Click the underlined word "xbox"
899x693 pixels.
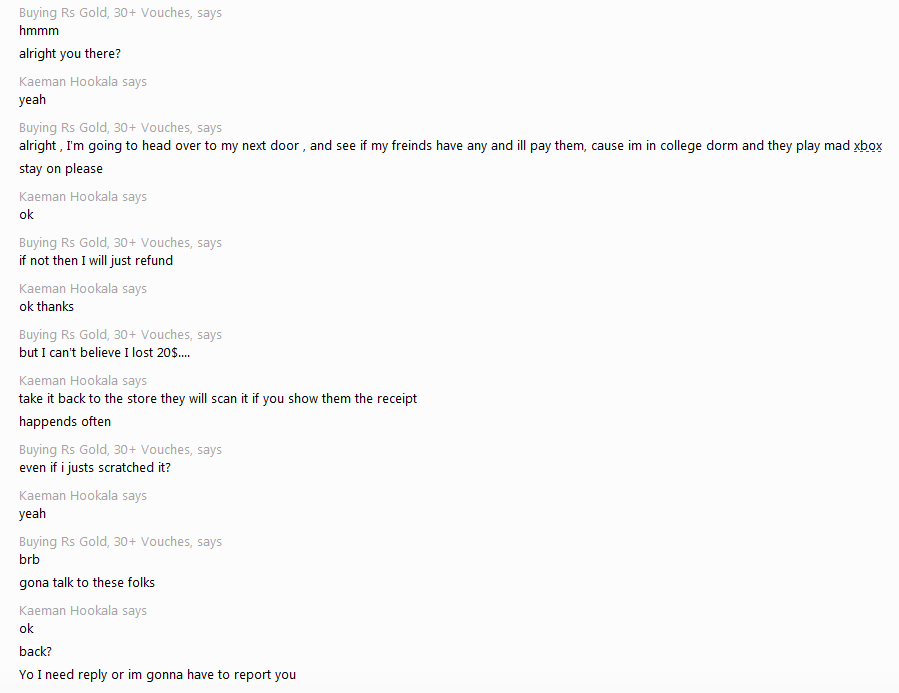[867, 146]
